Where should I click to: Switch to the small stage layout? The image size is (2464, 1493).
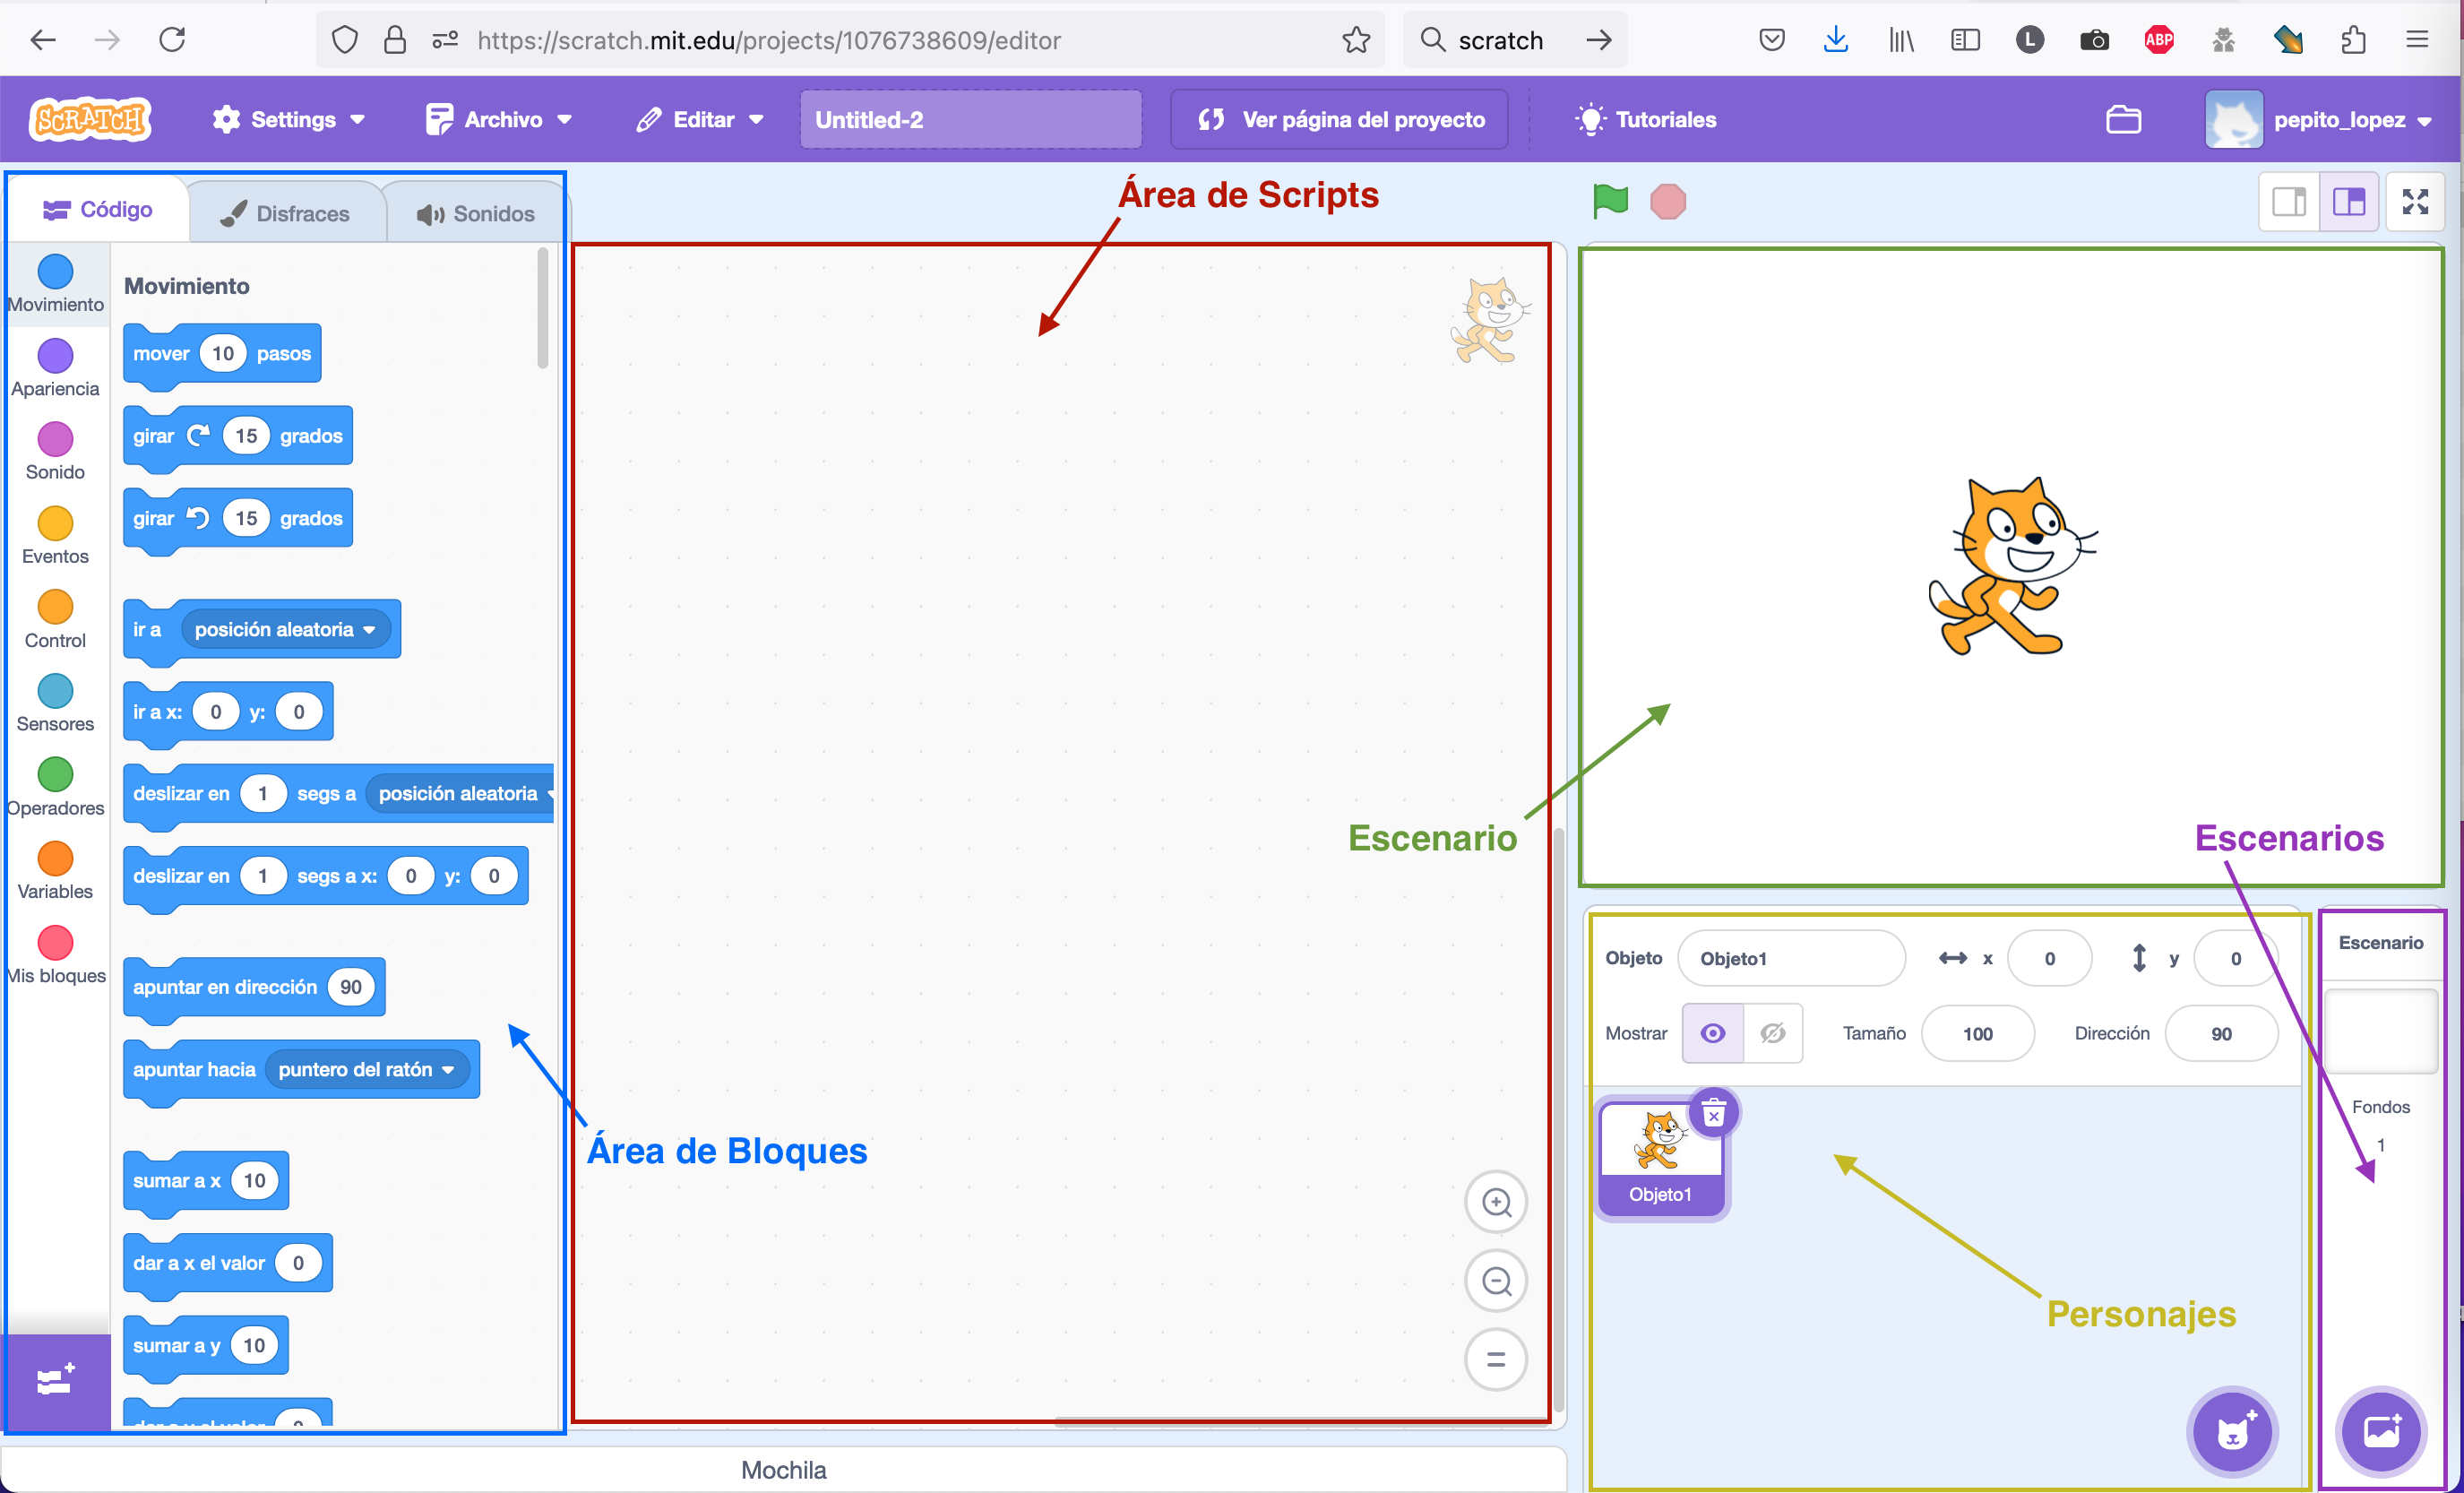(2289, 201)
